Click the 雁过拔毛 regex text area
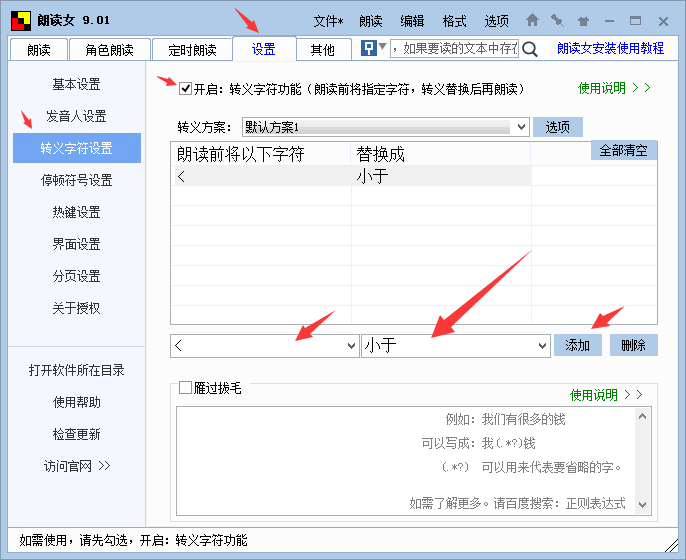The height and width of the screenshot is (560, 686). pyautogui.click(x=406, y=461)
